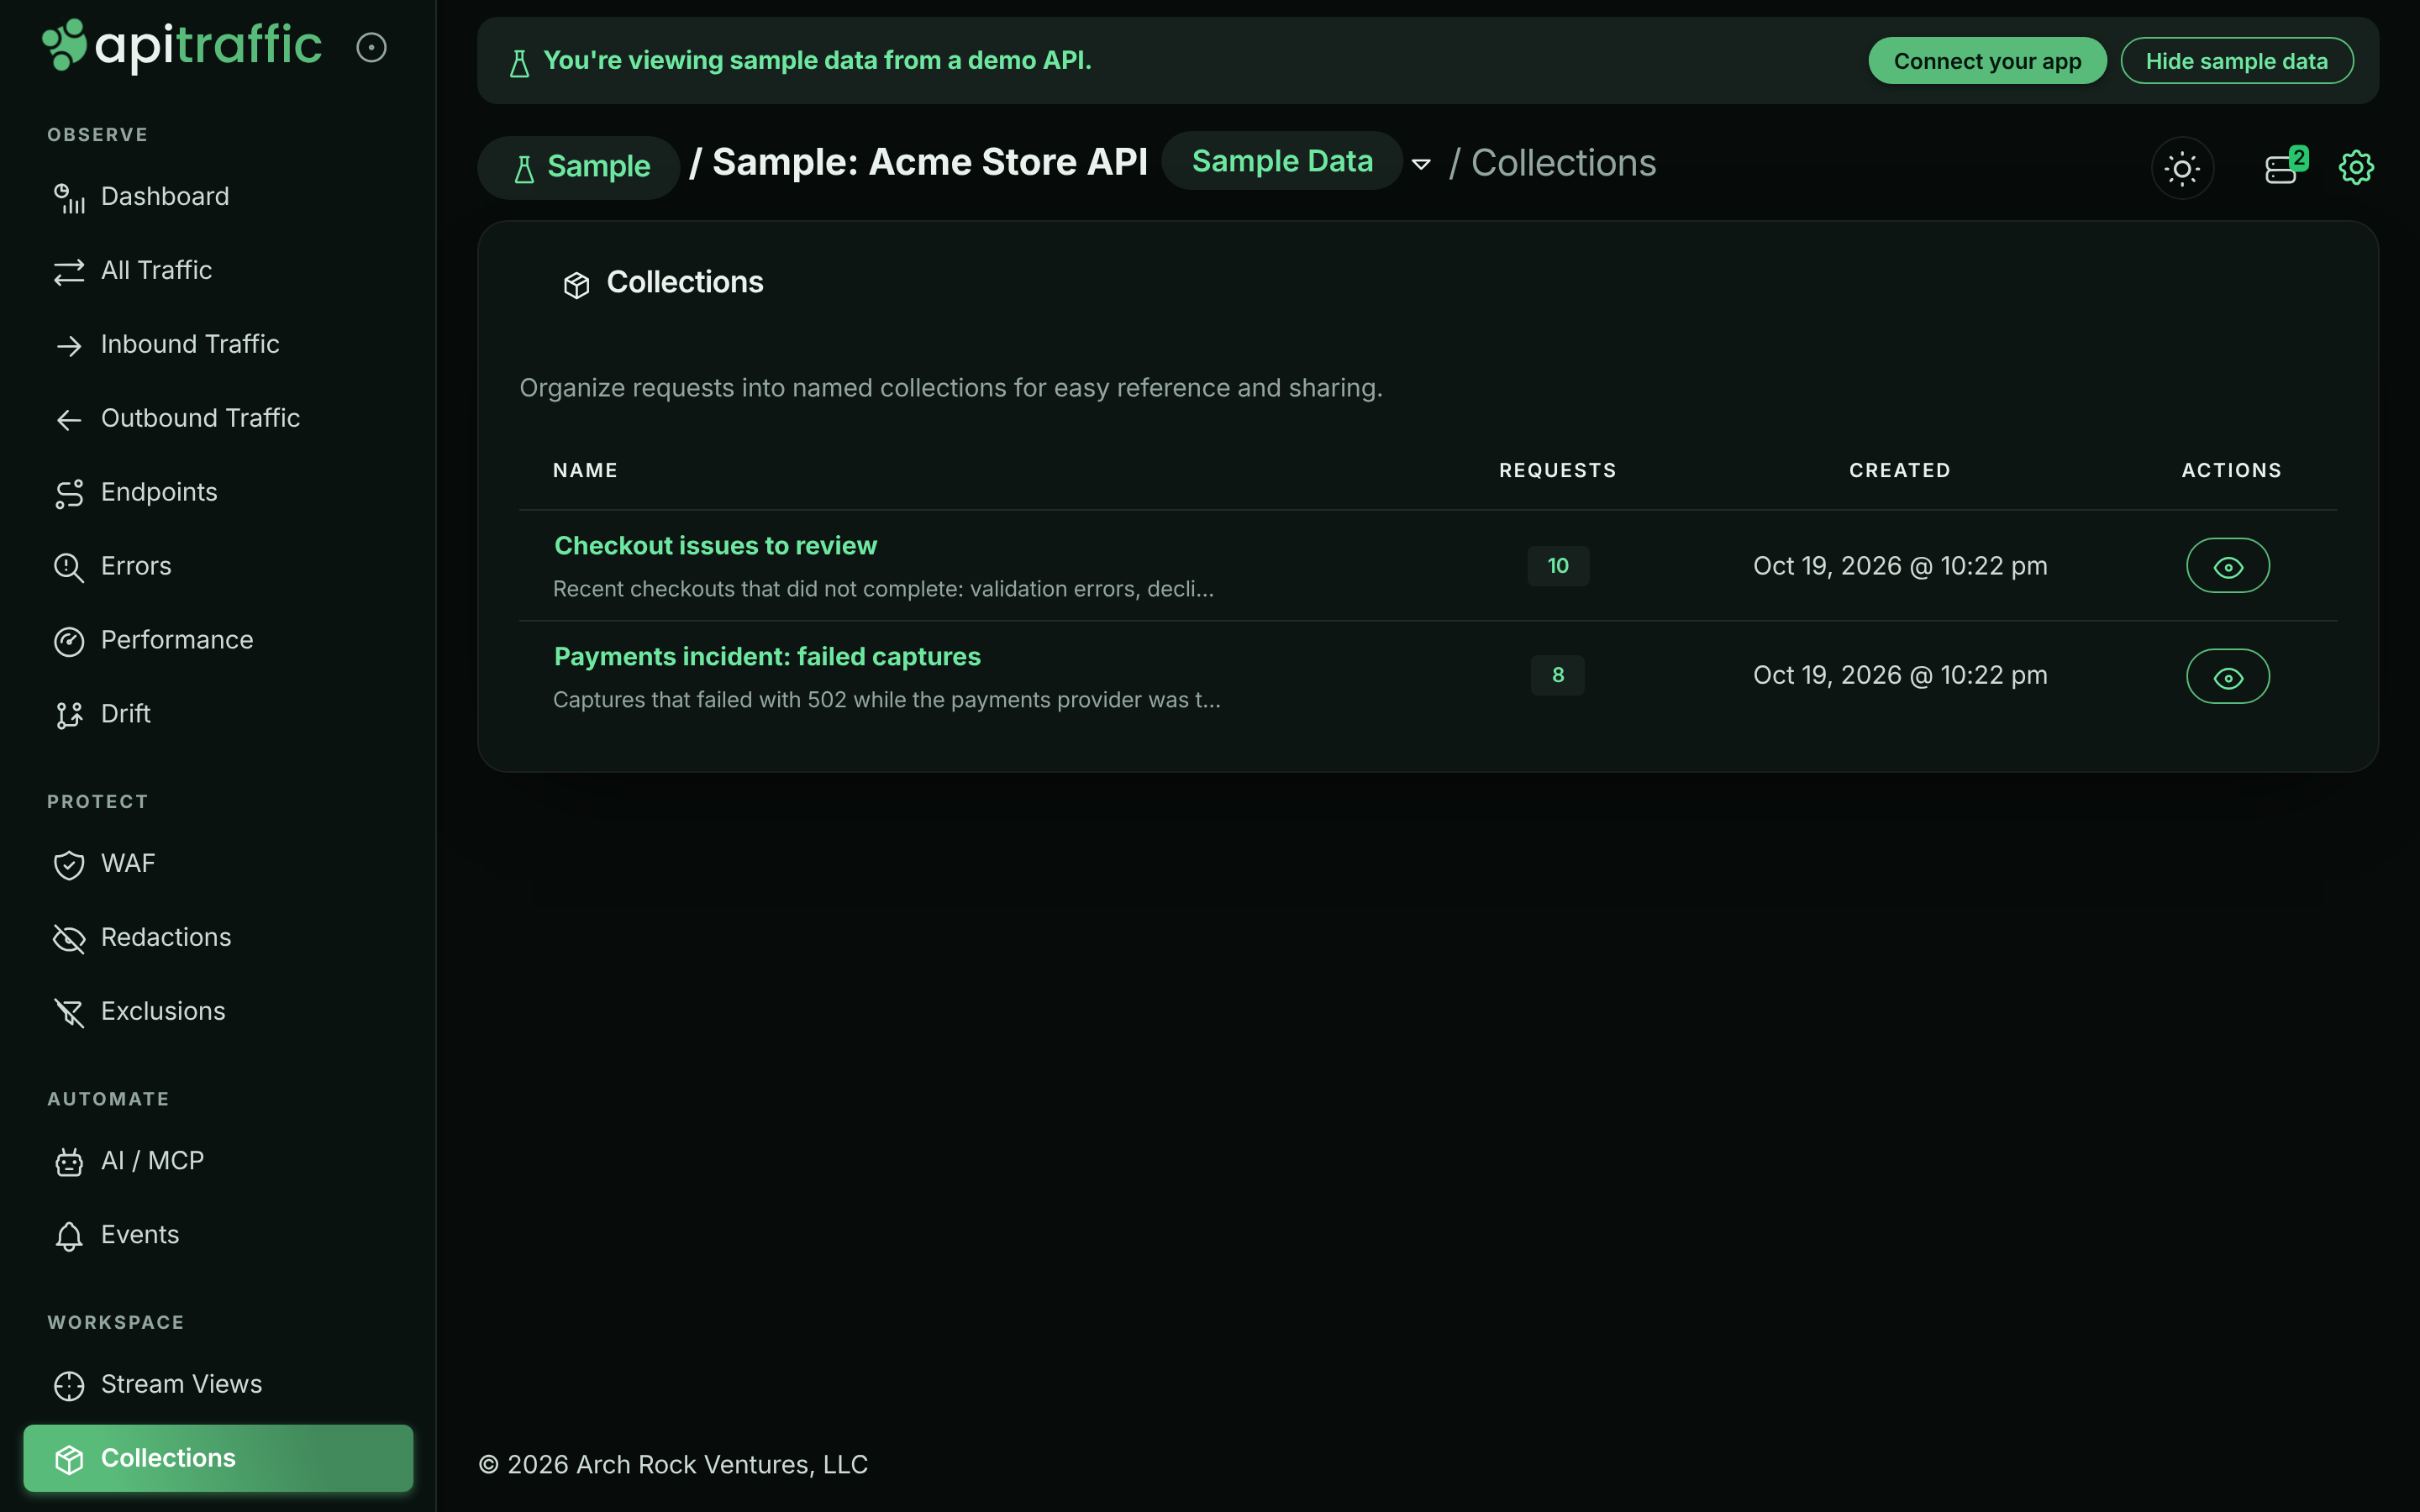
Task: Click the request count 8 badge
Action: (1558, 675)
